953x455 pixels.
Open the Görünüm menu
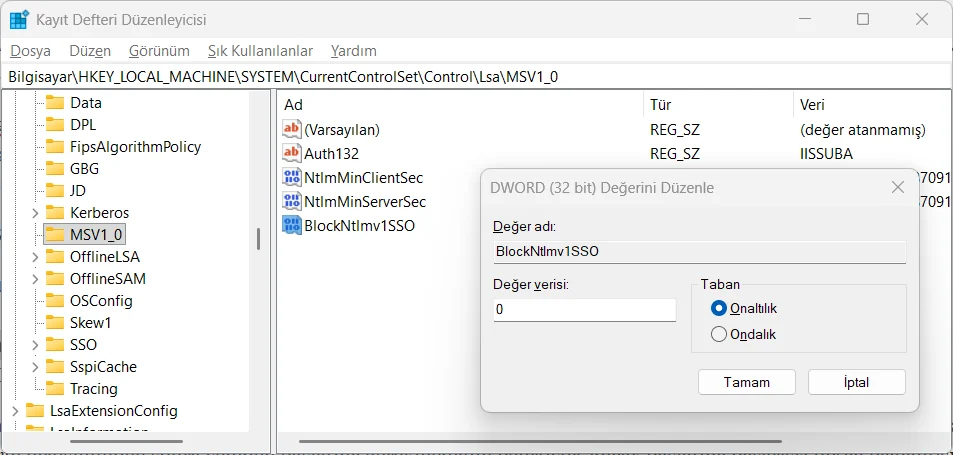click(x=159, y=51)
